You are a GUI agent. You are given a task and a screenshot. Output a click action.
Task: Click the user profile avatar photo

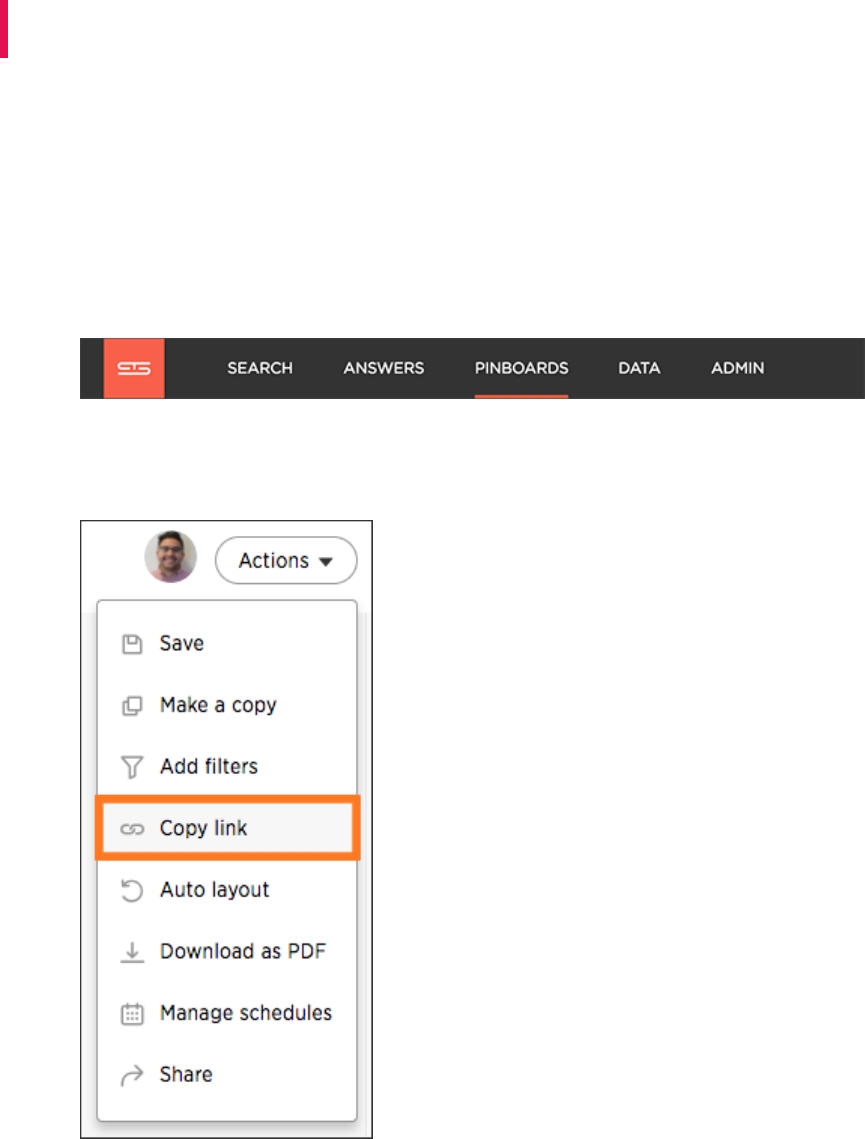tap(171, 556)
